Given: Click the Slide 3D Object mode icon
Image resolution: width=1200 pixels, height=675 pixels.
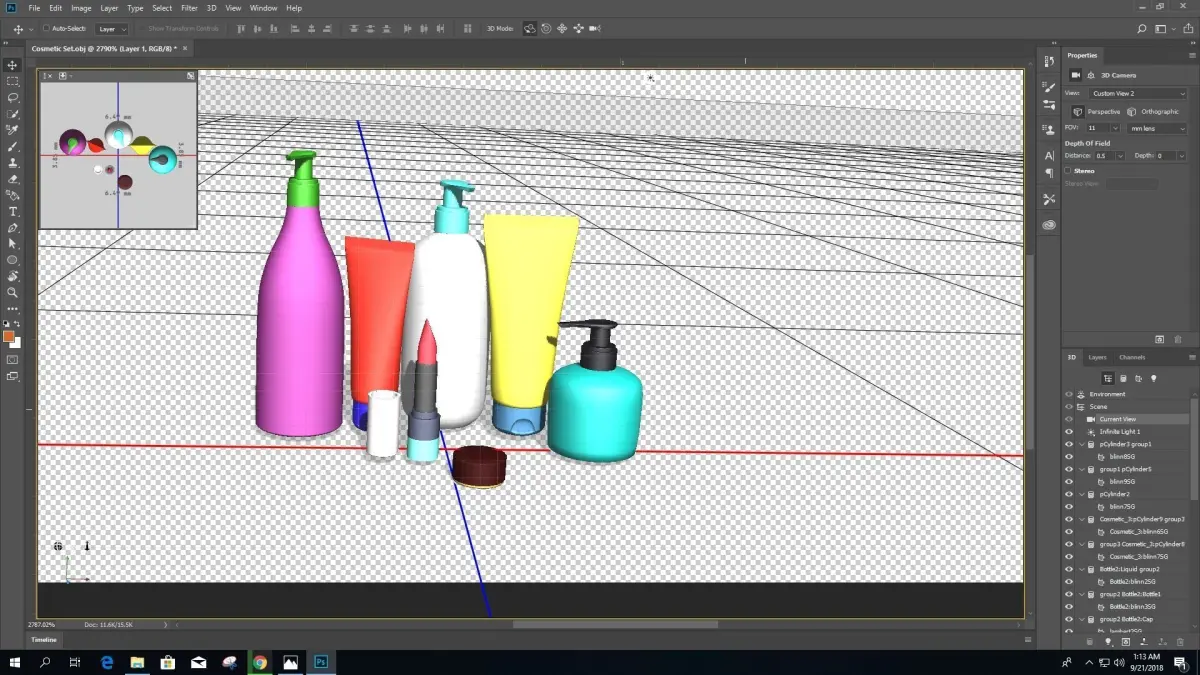Looking at the screenshot, I should coord(578,29).
